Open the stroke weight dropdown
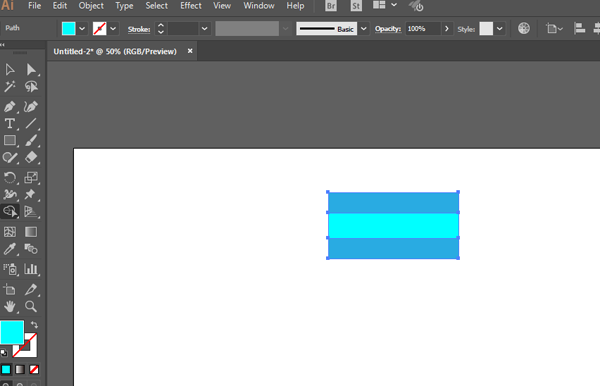The image size is (600, 386). point(205,29)
